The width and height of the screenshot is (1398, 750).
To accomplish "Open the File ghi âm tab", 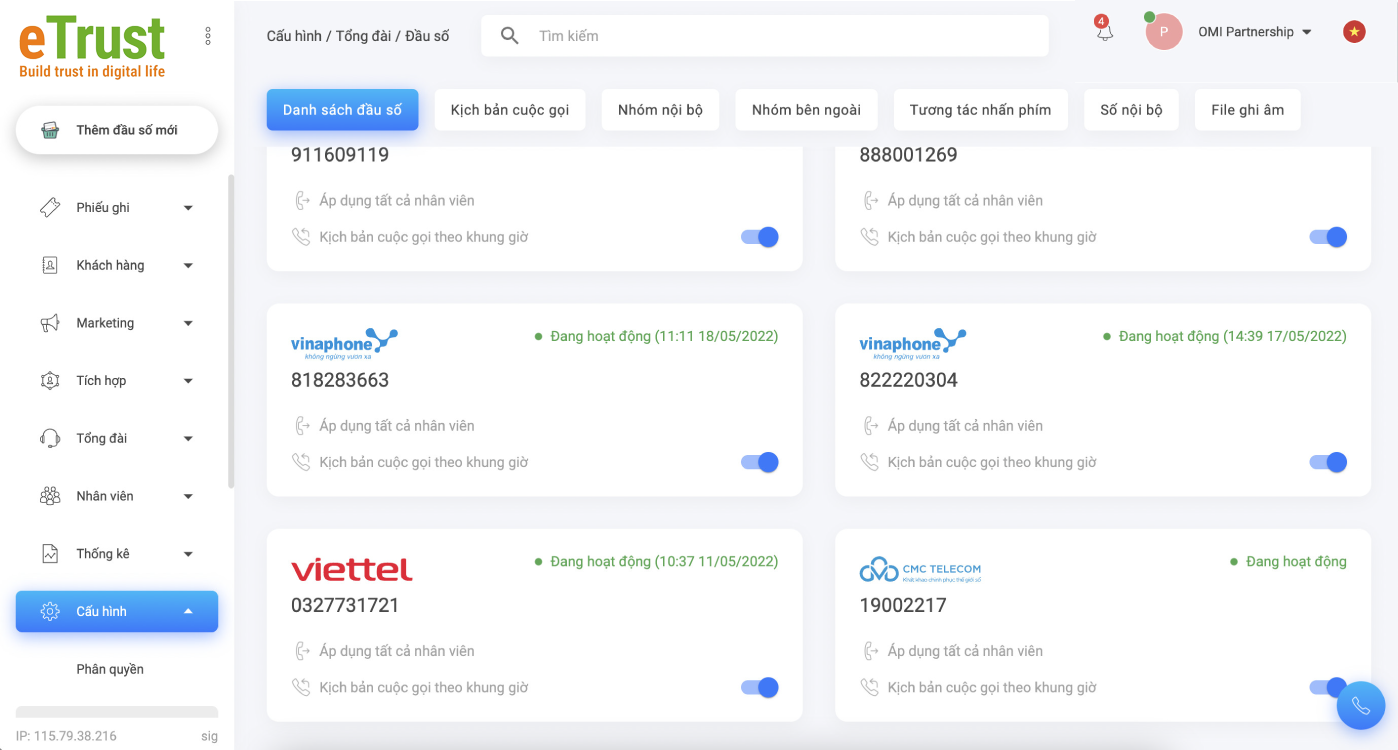I will coord(1247,110).
